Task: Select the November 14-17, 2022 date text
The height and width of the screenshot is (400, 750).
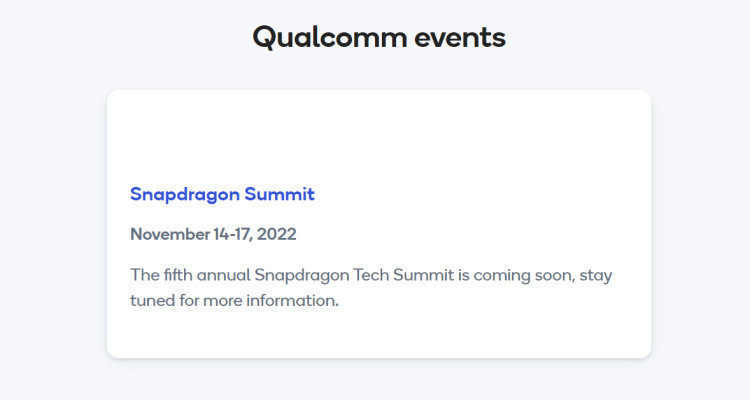Action: point(213,234)
